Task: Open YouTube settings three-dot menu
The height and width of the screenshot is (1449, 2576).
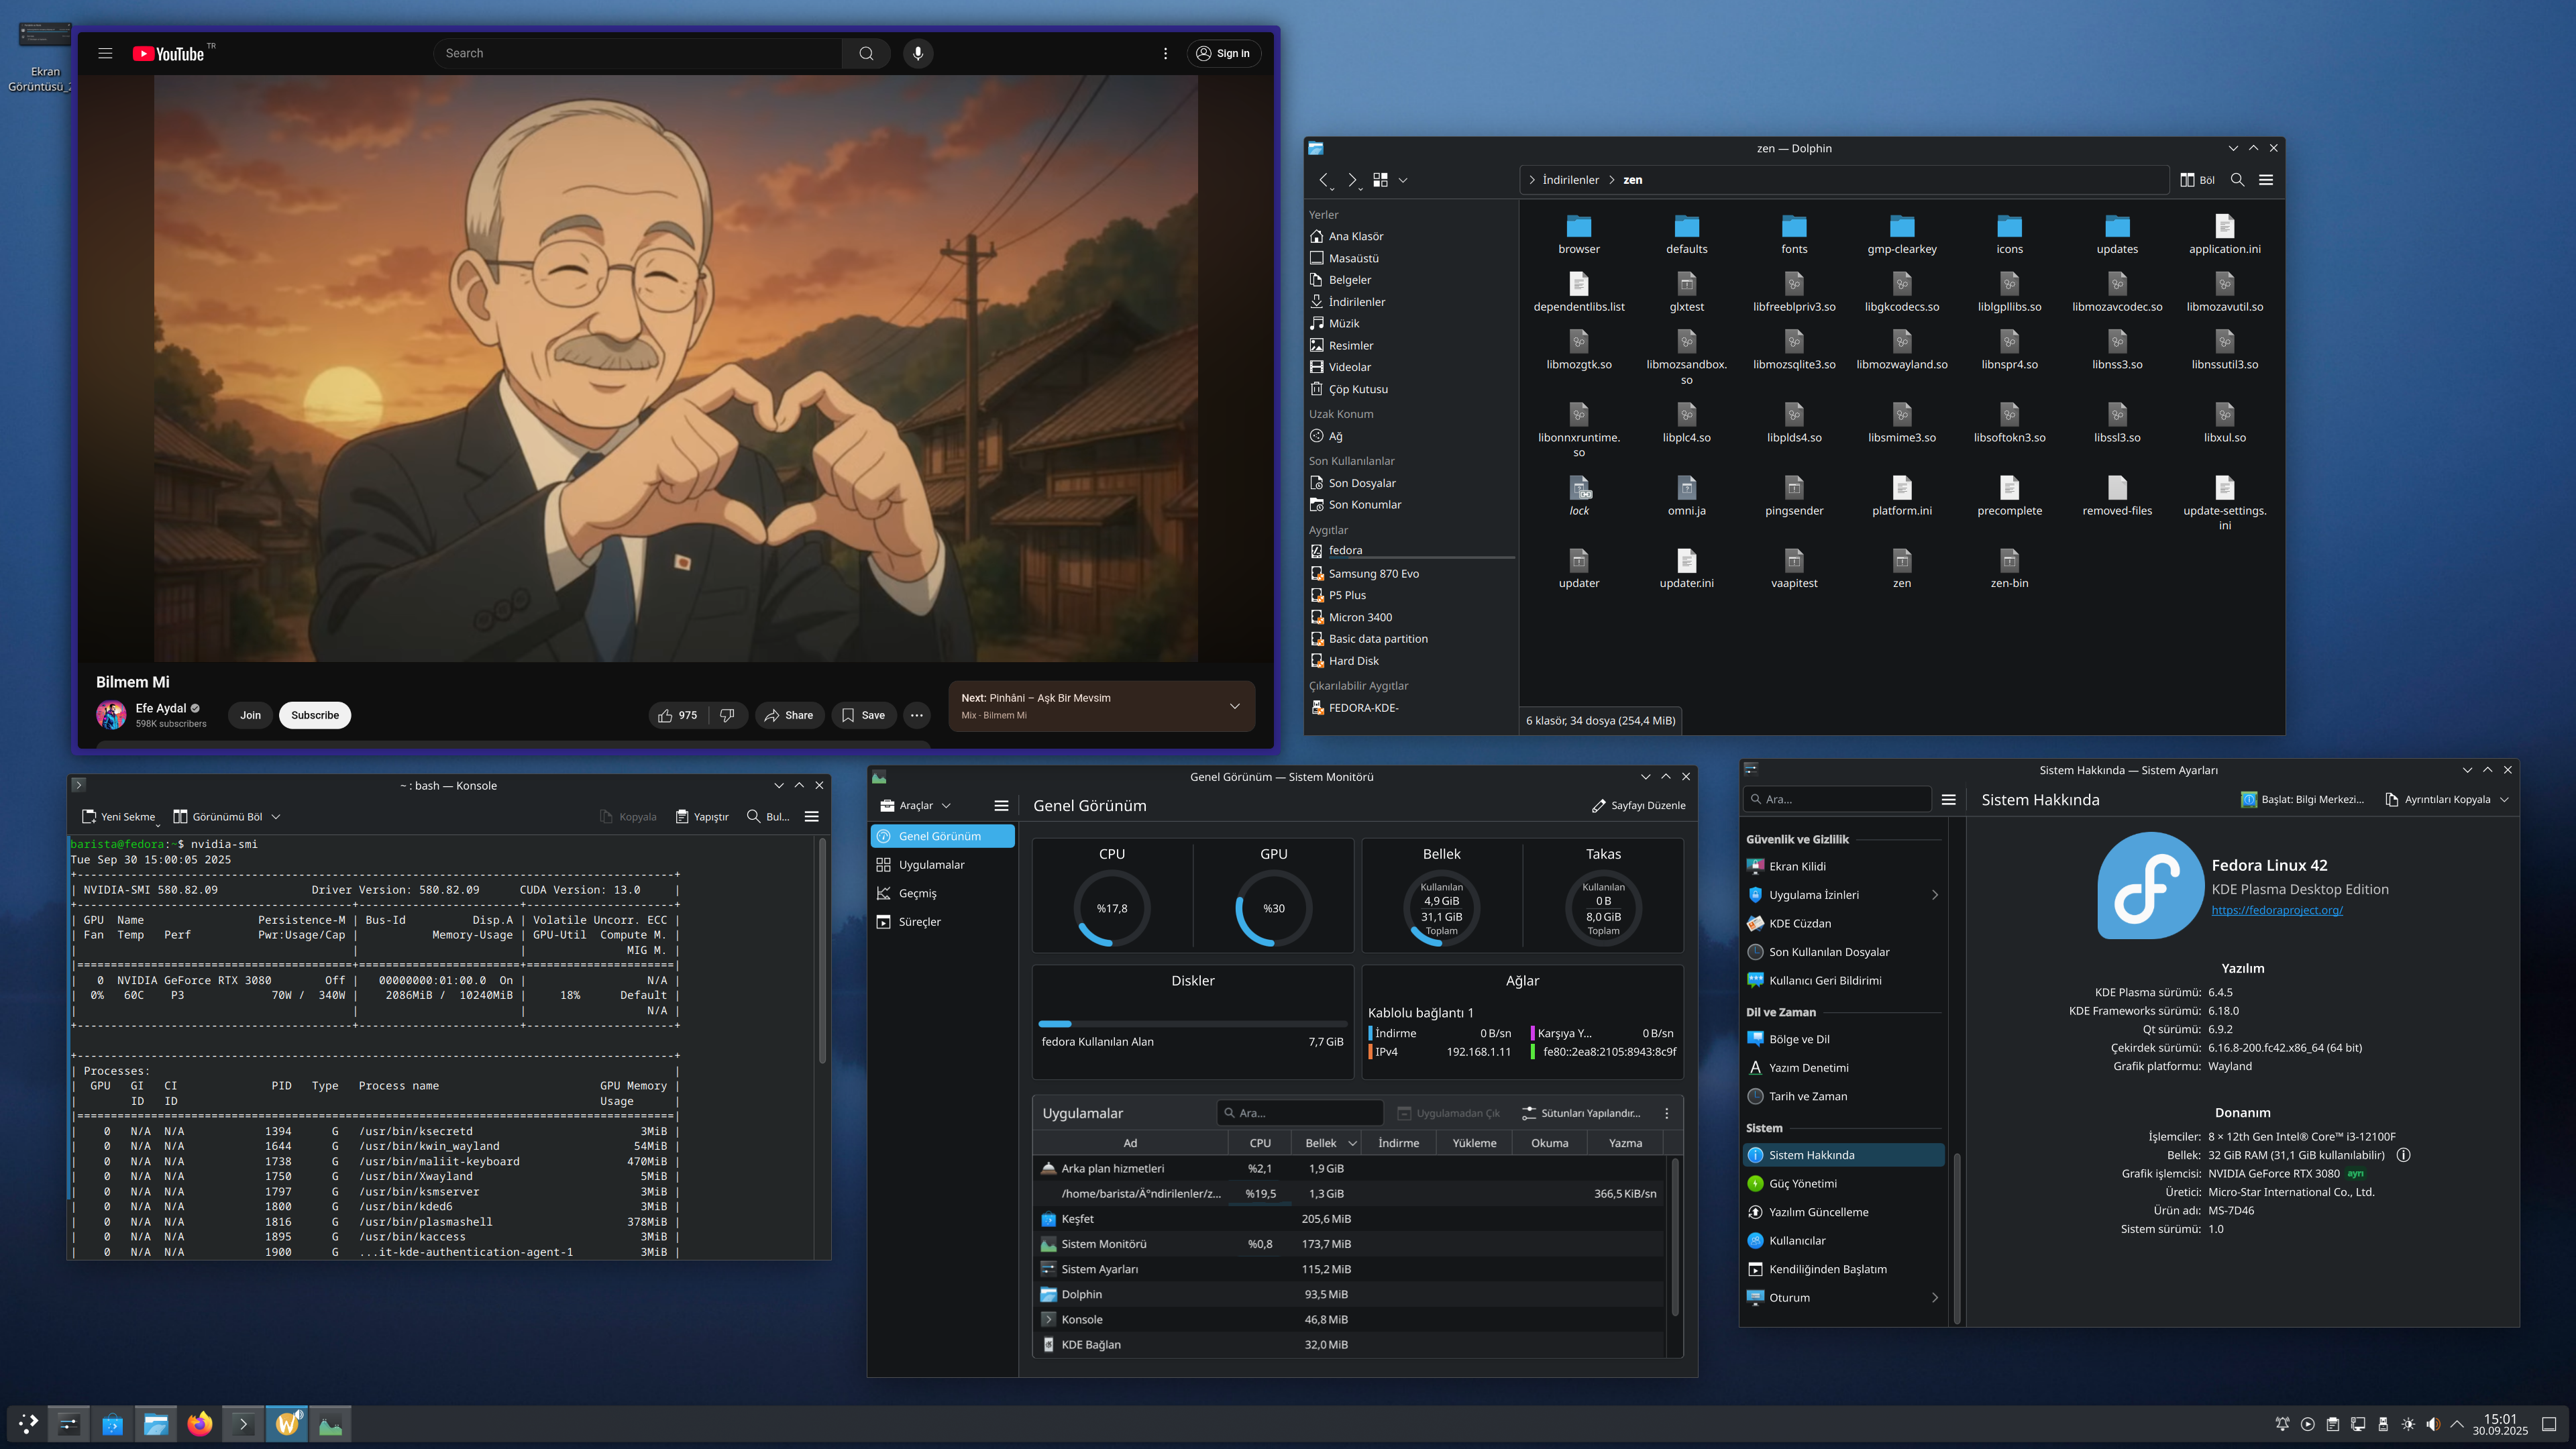Action: 1165,53
